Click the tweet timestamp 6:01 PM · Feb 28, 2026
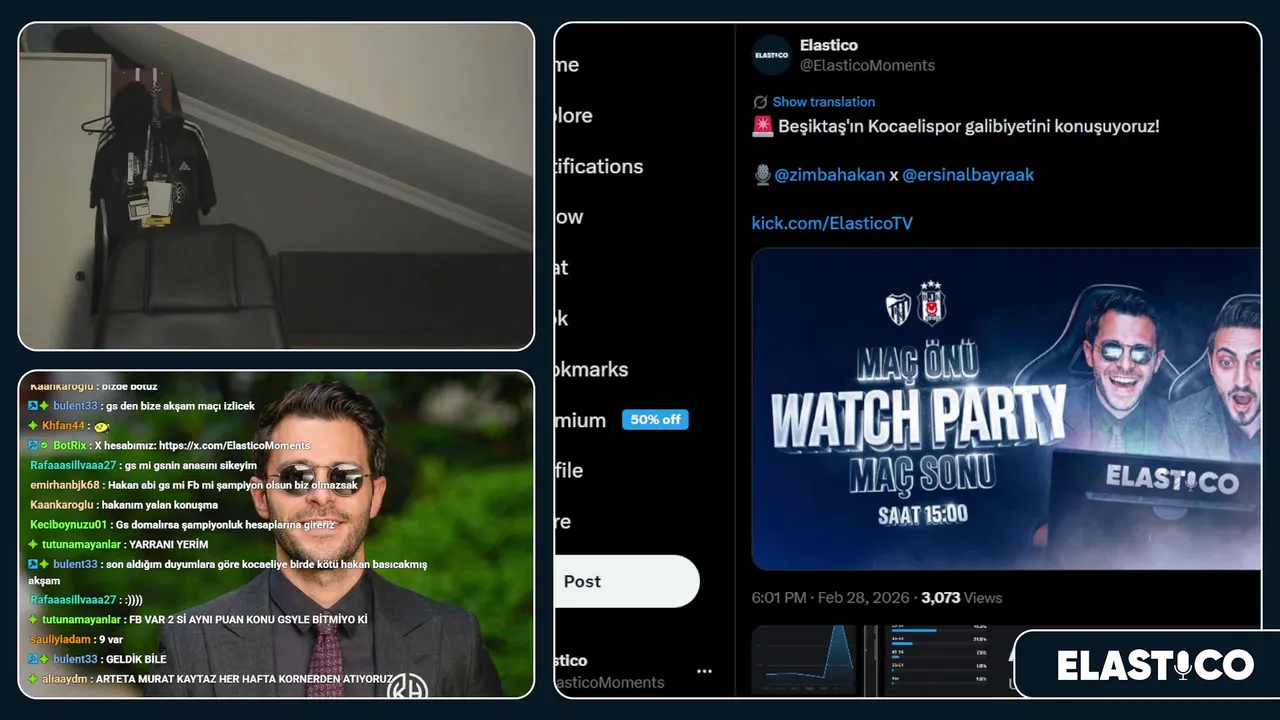Viewport: 1280px width, 720px height. click(x=830, y=598)
